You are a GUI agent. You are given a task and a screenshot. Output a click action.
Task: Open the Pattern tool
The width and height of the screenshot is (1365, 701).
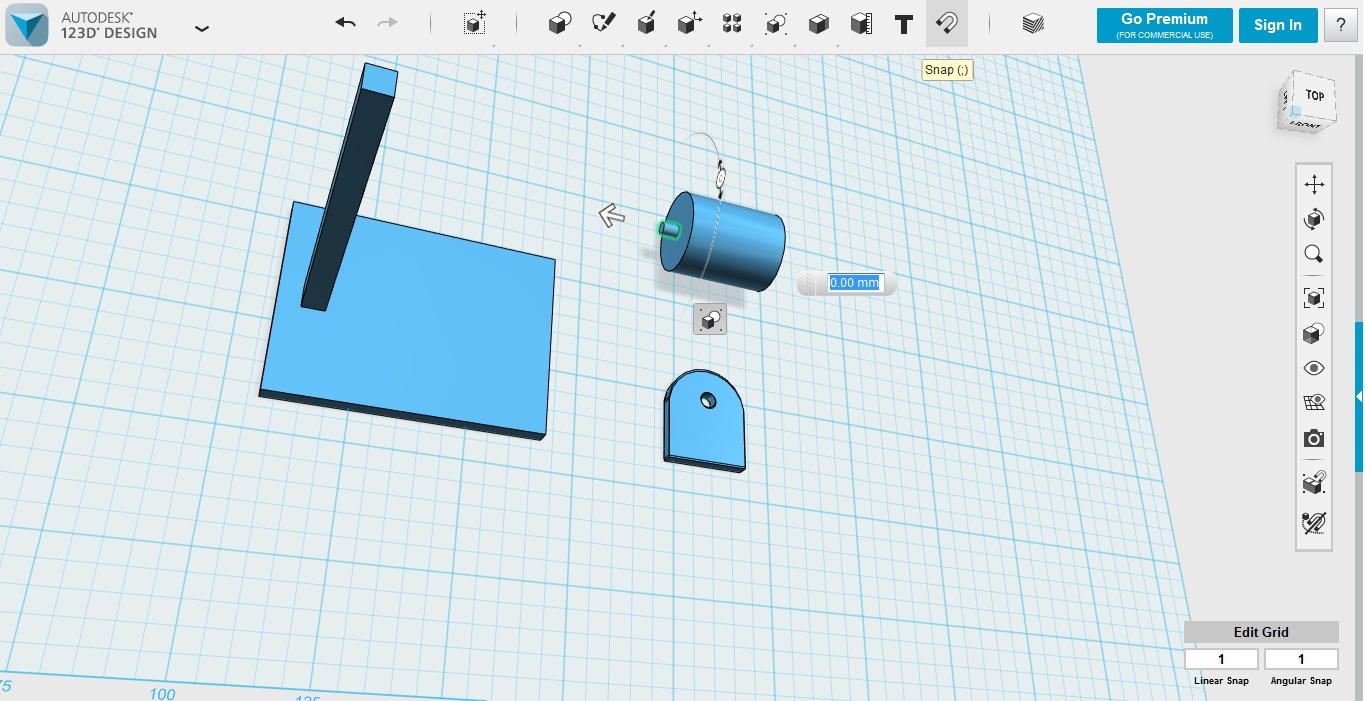[x=732, y=23]
